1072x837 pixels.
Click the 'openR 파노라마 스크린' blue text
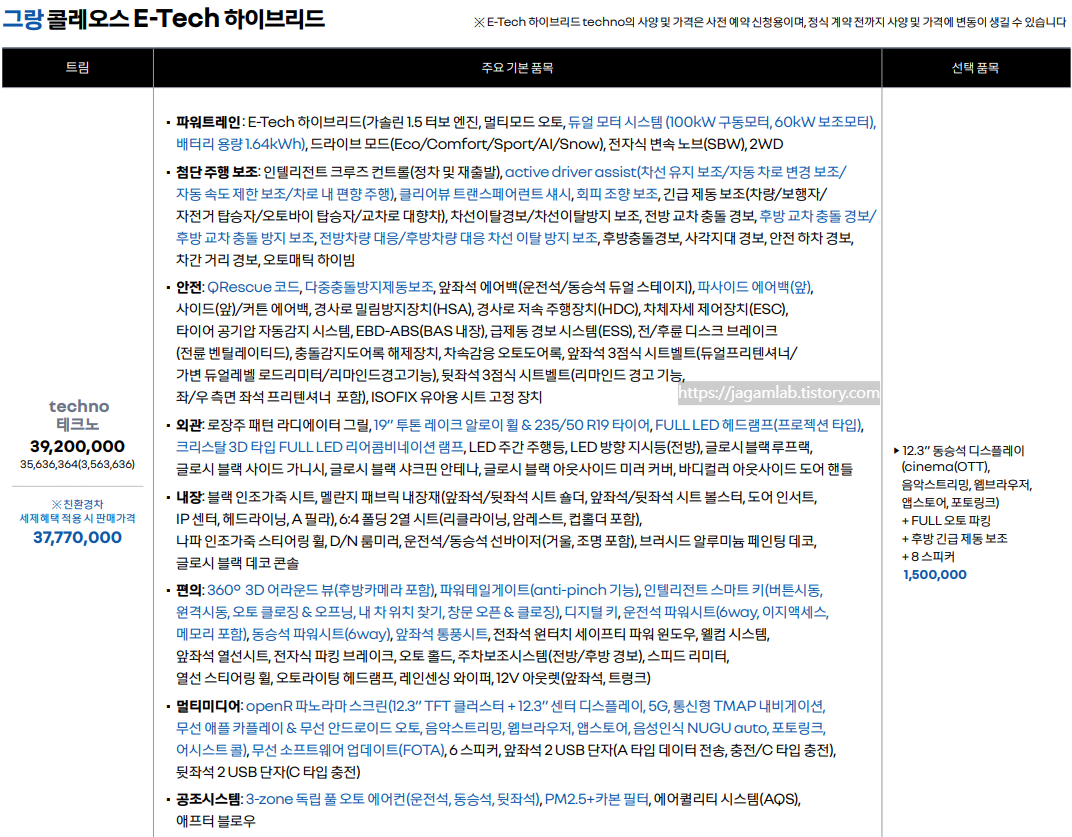[x=317, y=706]
